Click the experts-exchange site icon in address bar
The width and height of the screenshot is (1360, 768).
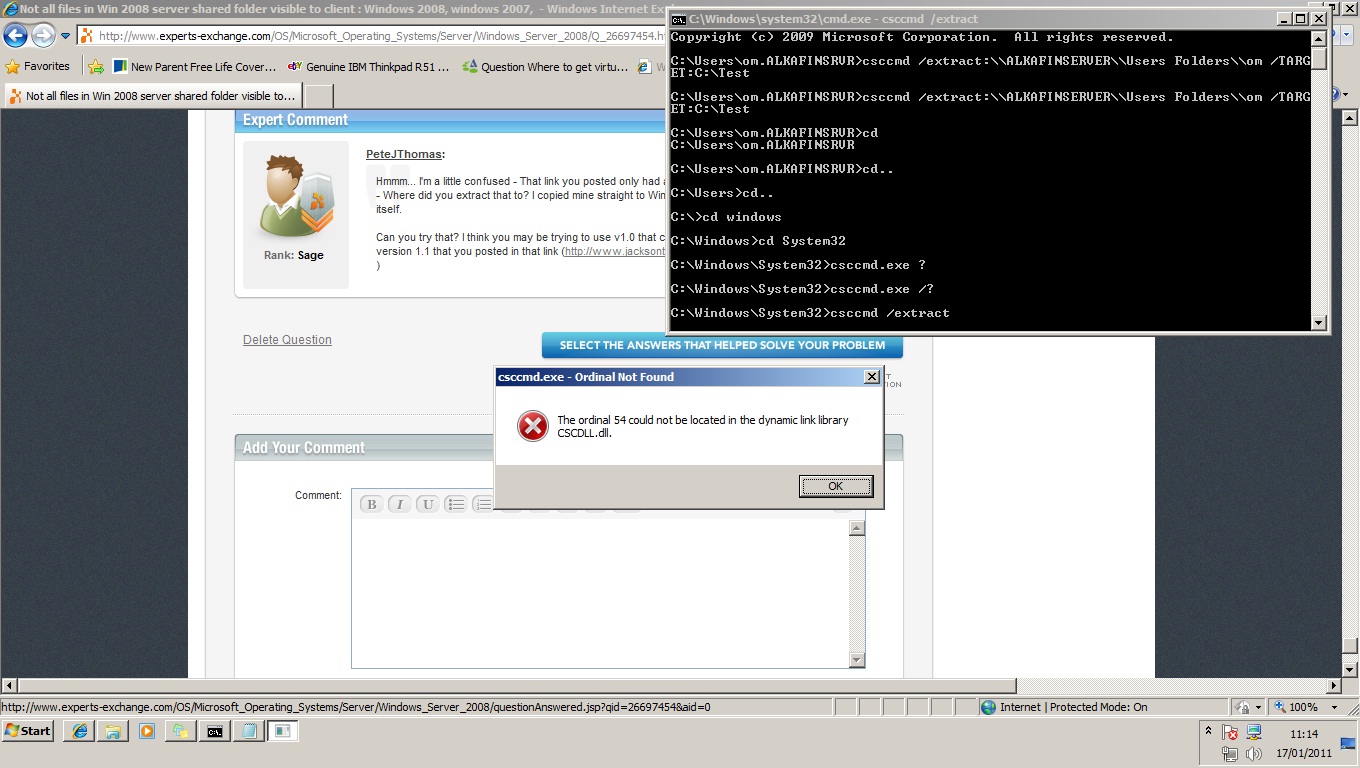pyautogui.click(x=87, y=36)
